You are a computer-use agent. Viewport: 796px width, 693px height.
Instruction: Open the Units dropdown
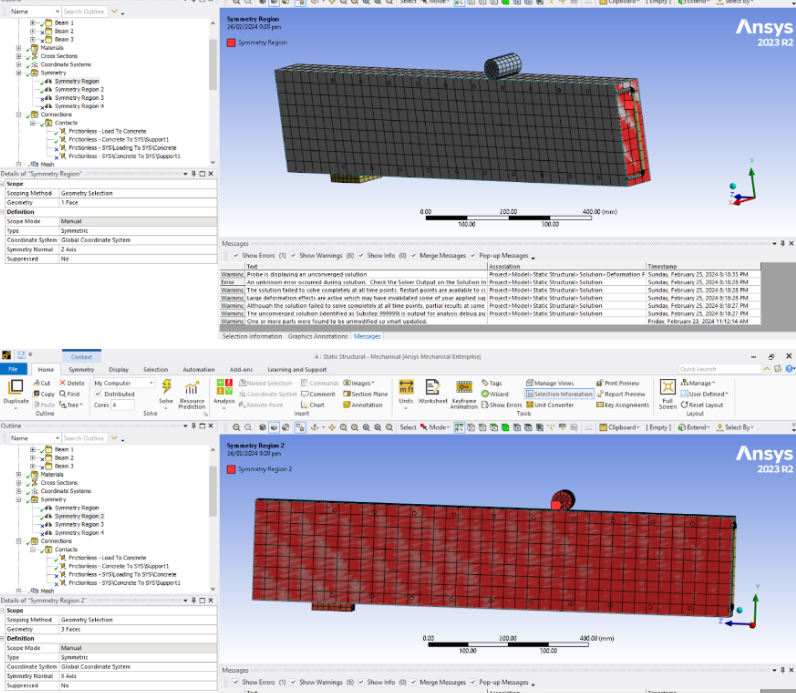(x=406, y=395)
